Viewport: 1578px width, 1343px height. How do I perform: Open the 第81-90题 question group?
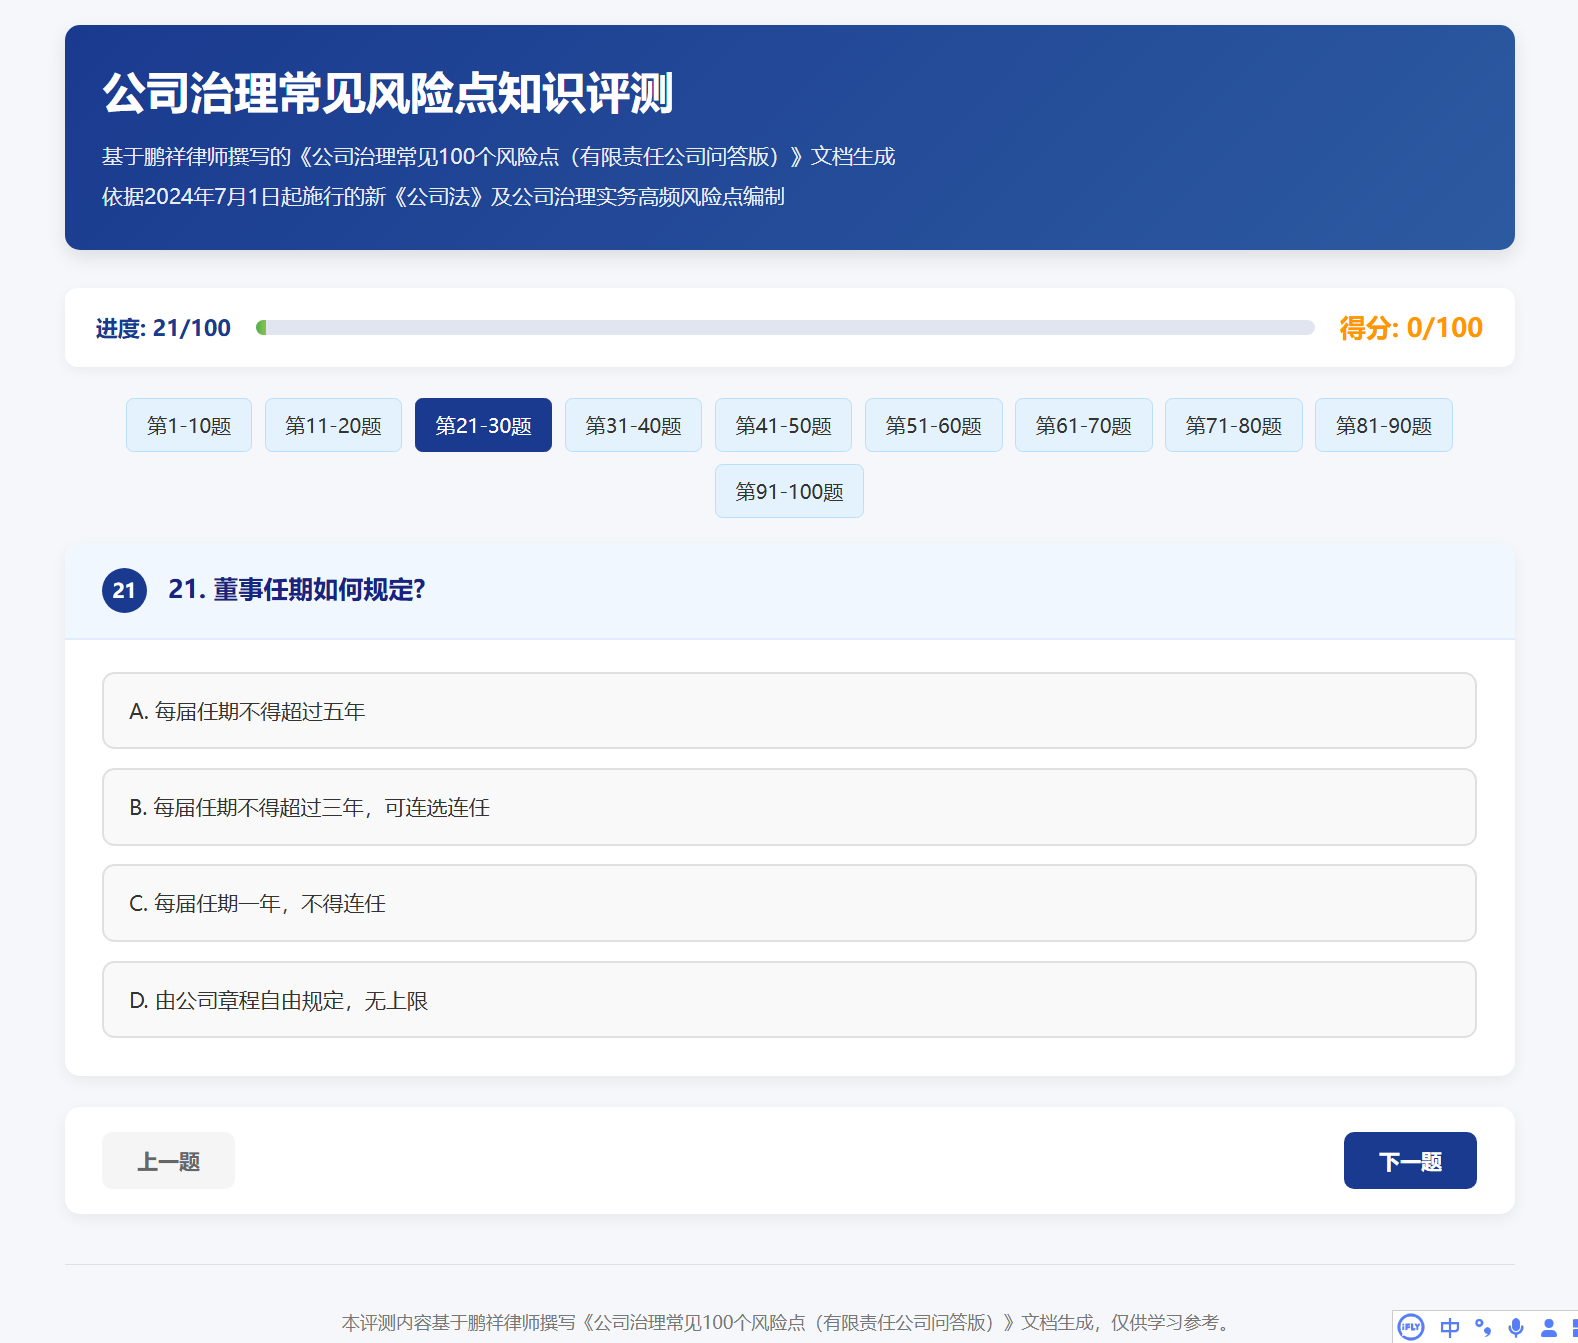(1383, 425)
